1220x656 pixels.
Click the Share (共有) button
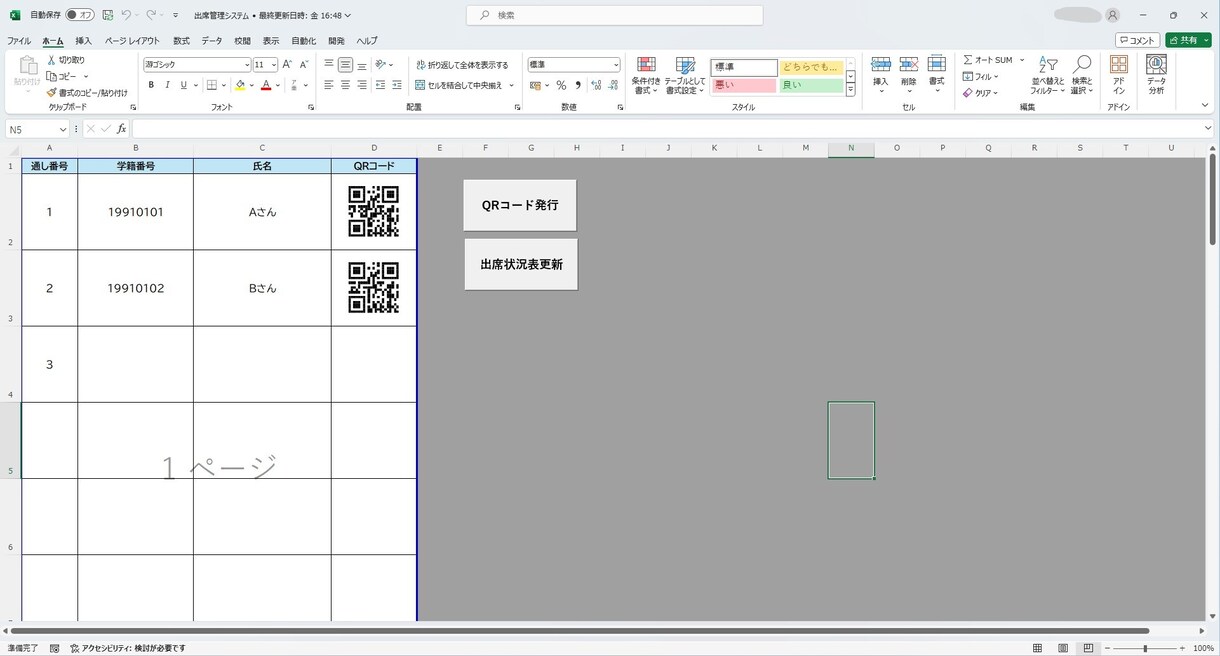[x=1188, y=40]
